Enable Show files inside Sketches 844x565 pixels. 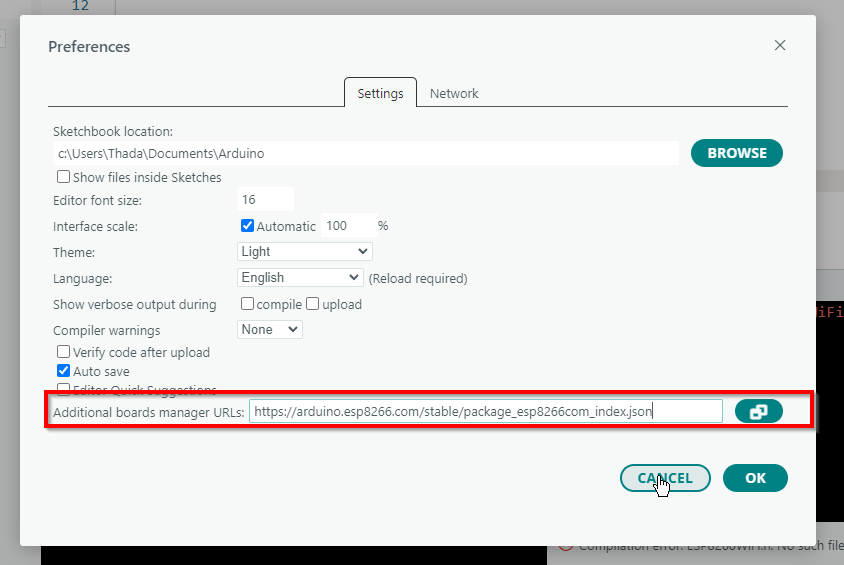[x=64, y=177]
